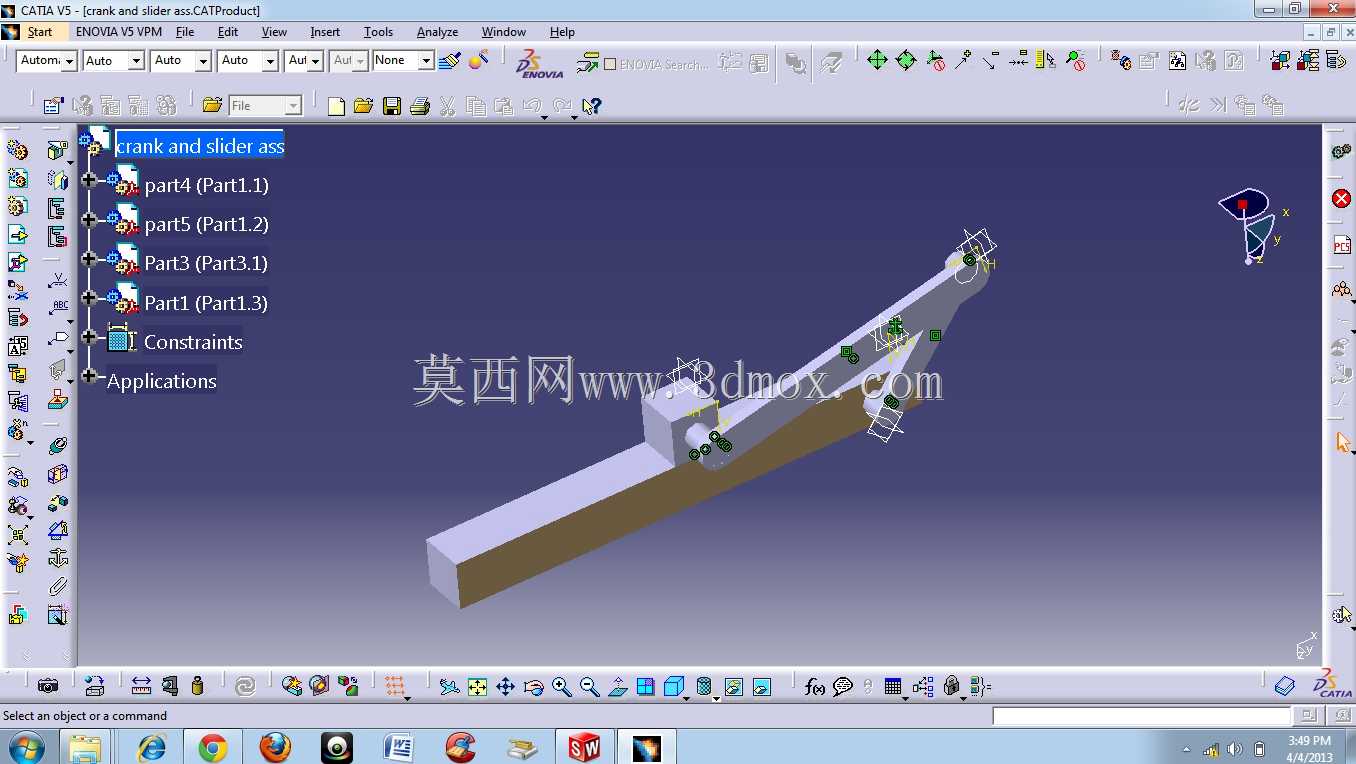The image size is (1356, 764).
Task: Click the green Fit All In icon
Action: [x=477, y=686]
